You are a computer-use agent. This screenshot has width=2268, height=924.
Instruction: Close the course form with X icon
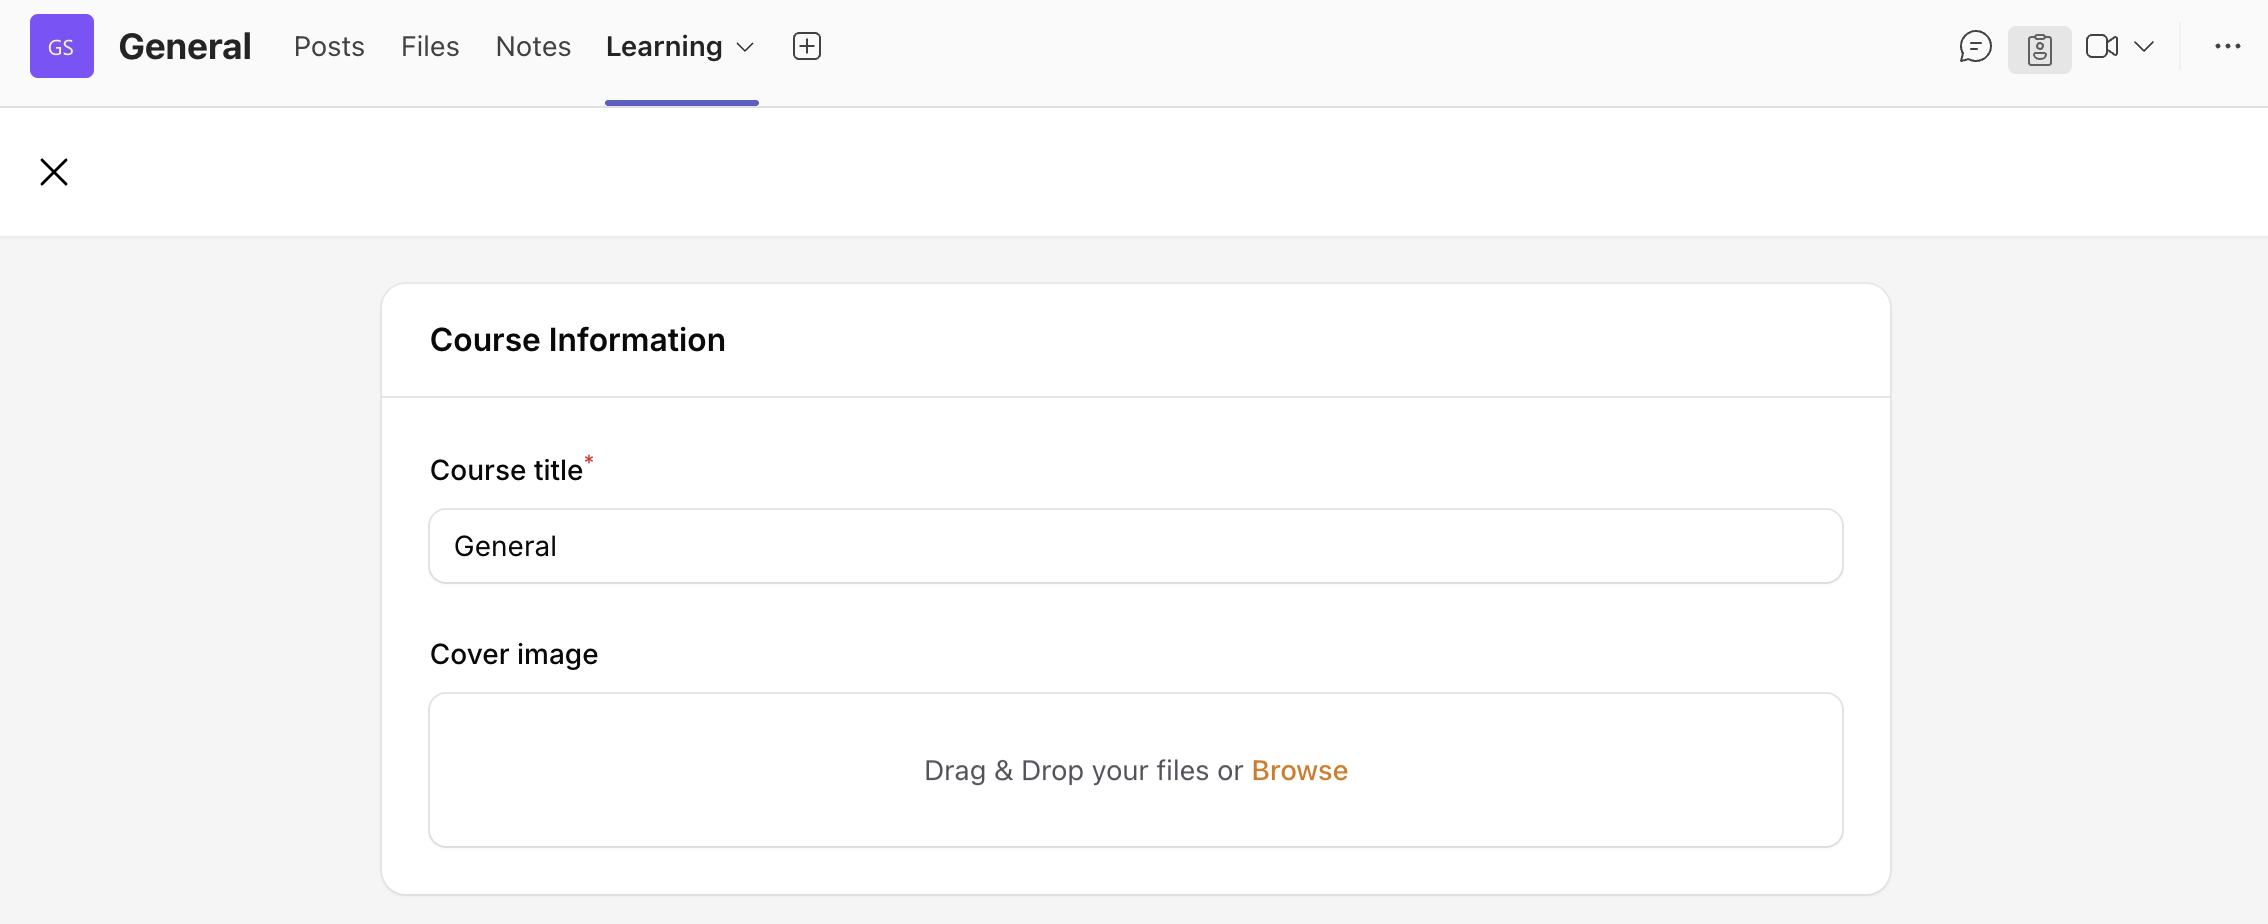pos(54,172)
